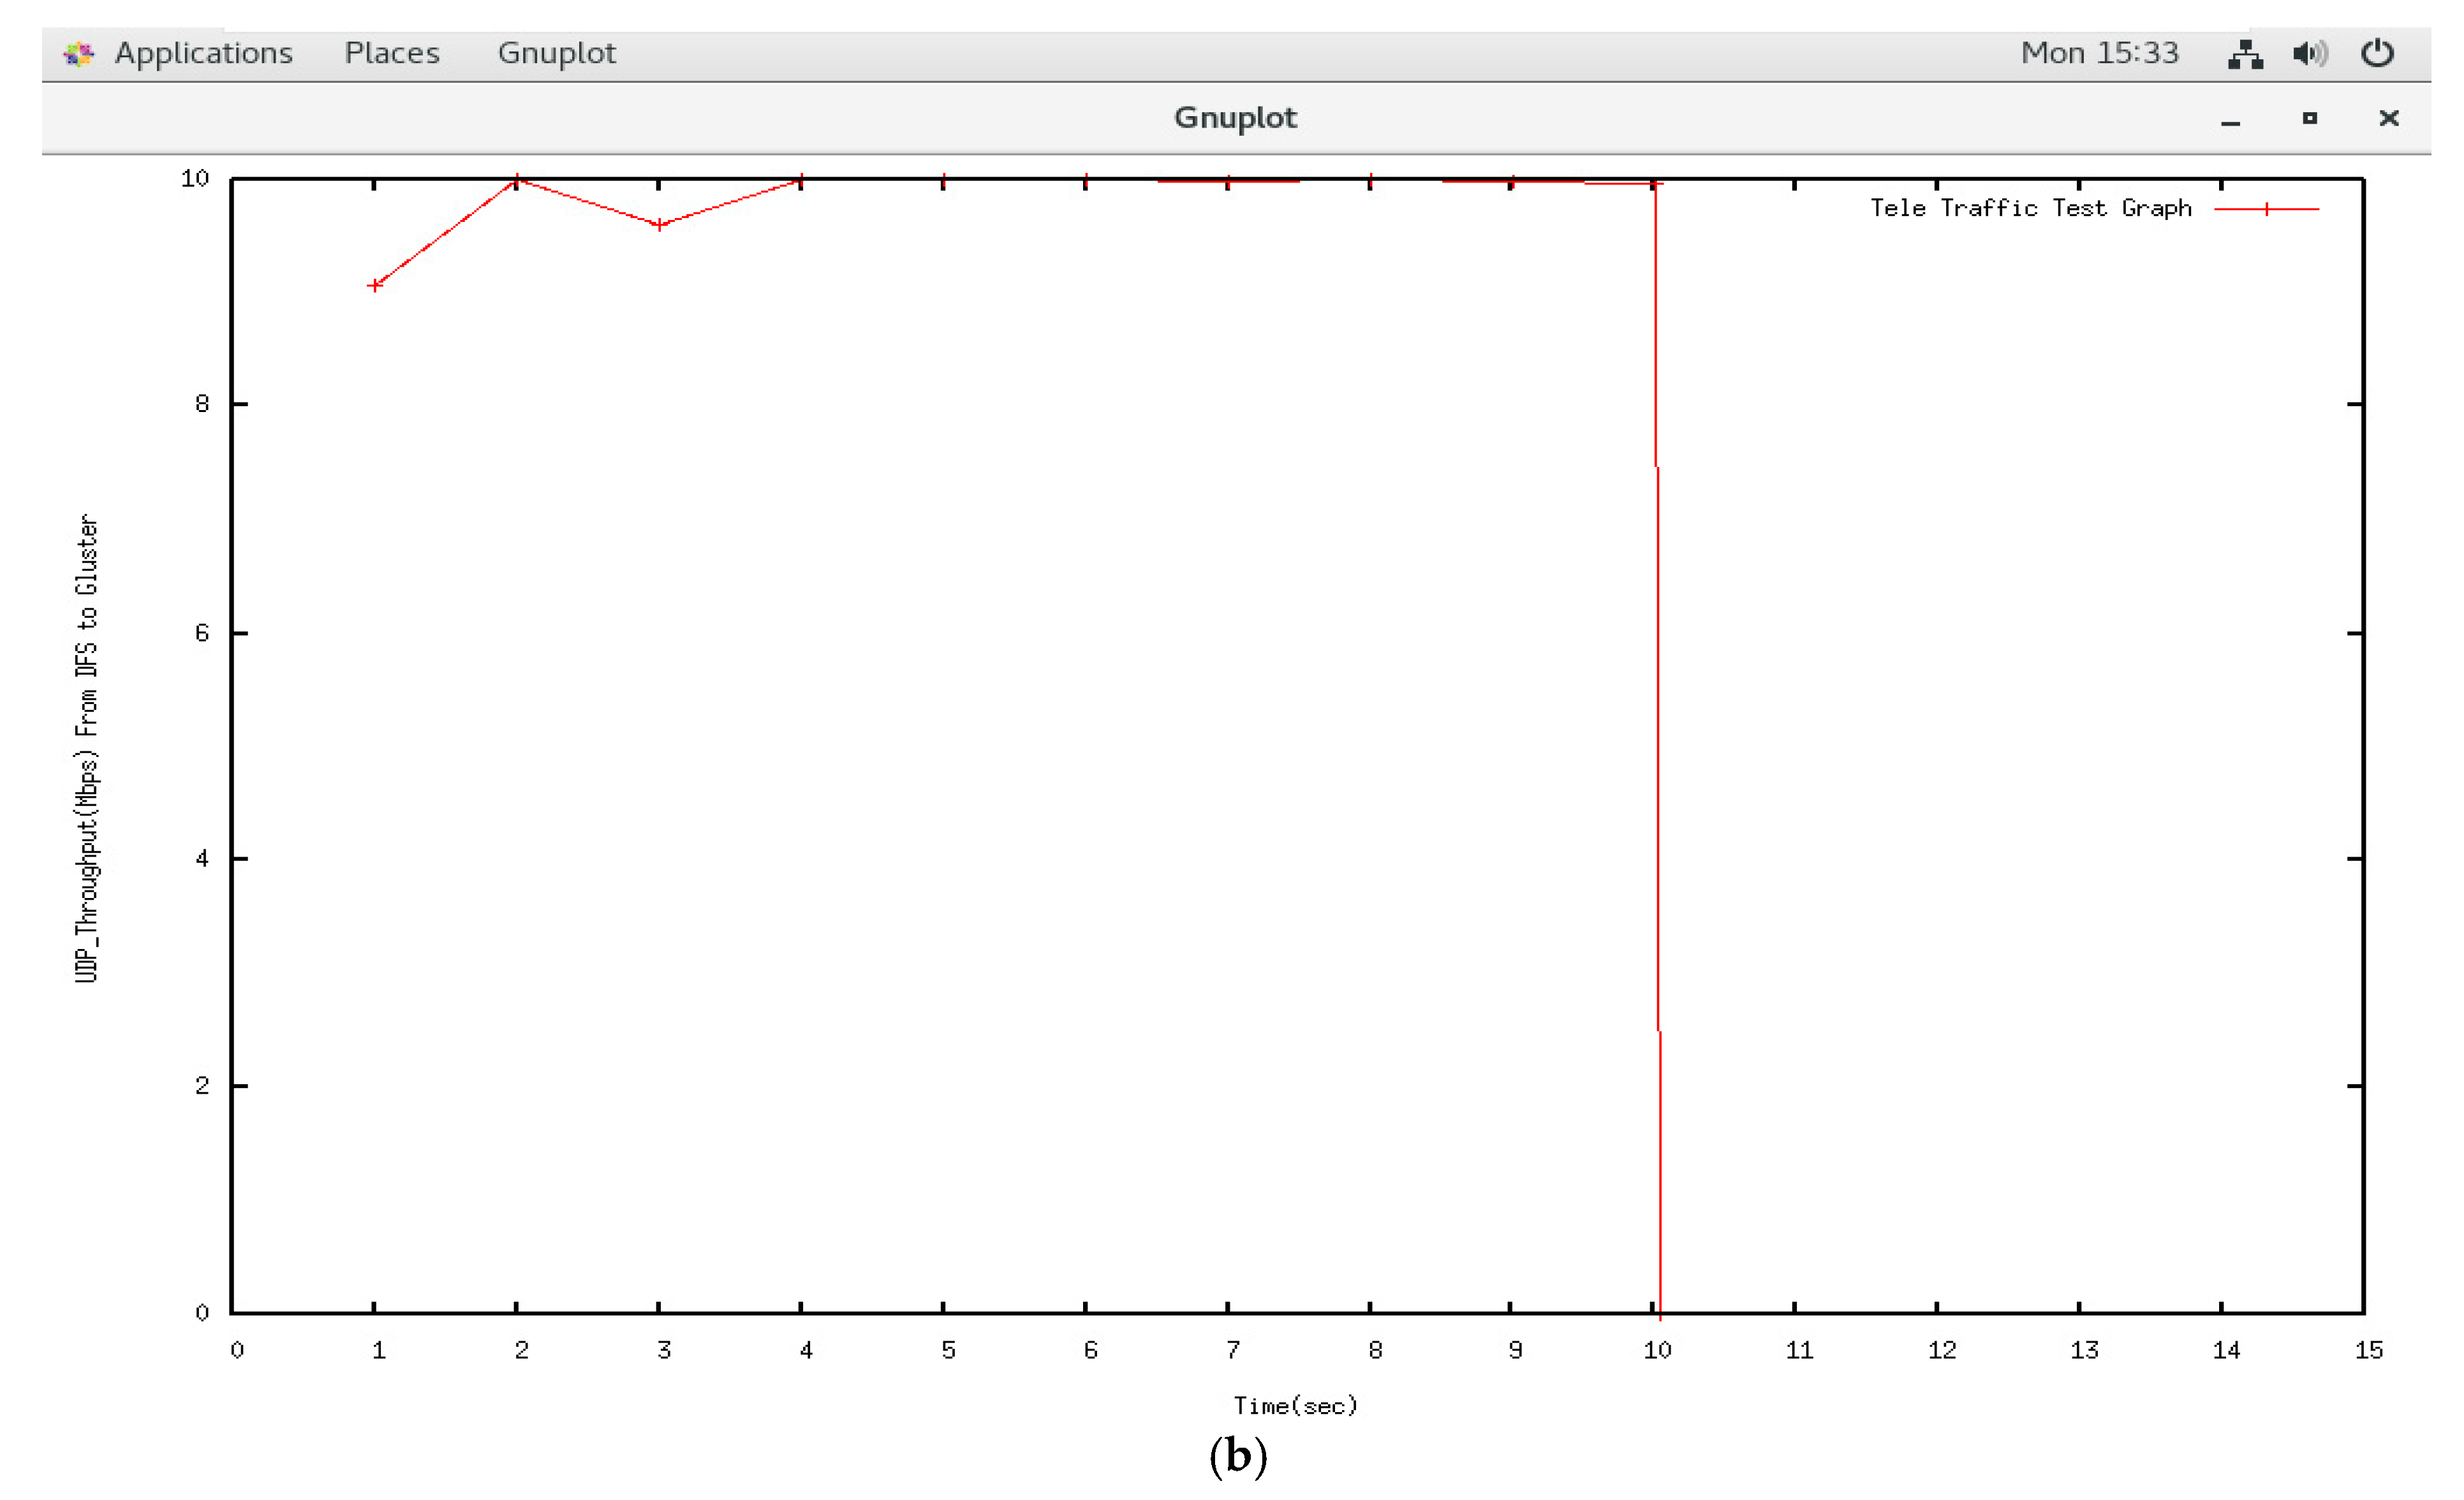Click the power button icon
This screenshot has height=1500, width=2464.
pyautogui.click(x=2377, y=53)
